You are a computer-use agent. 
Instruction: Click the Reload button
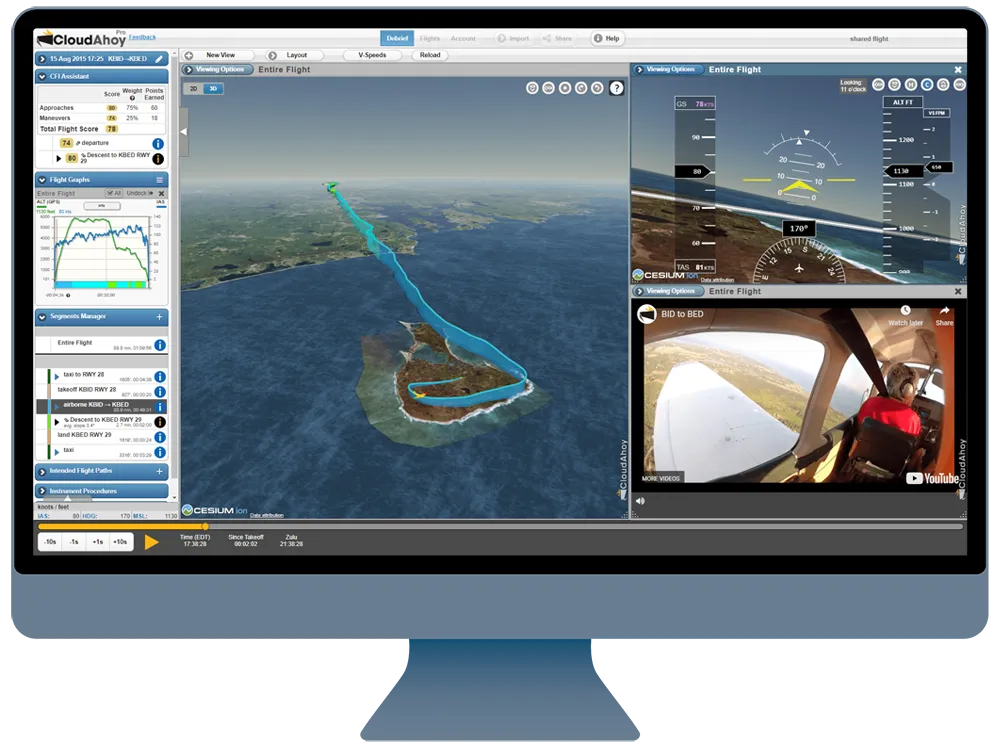click(x=430, y=55)
